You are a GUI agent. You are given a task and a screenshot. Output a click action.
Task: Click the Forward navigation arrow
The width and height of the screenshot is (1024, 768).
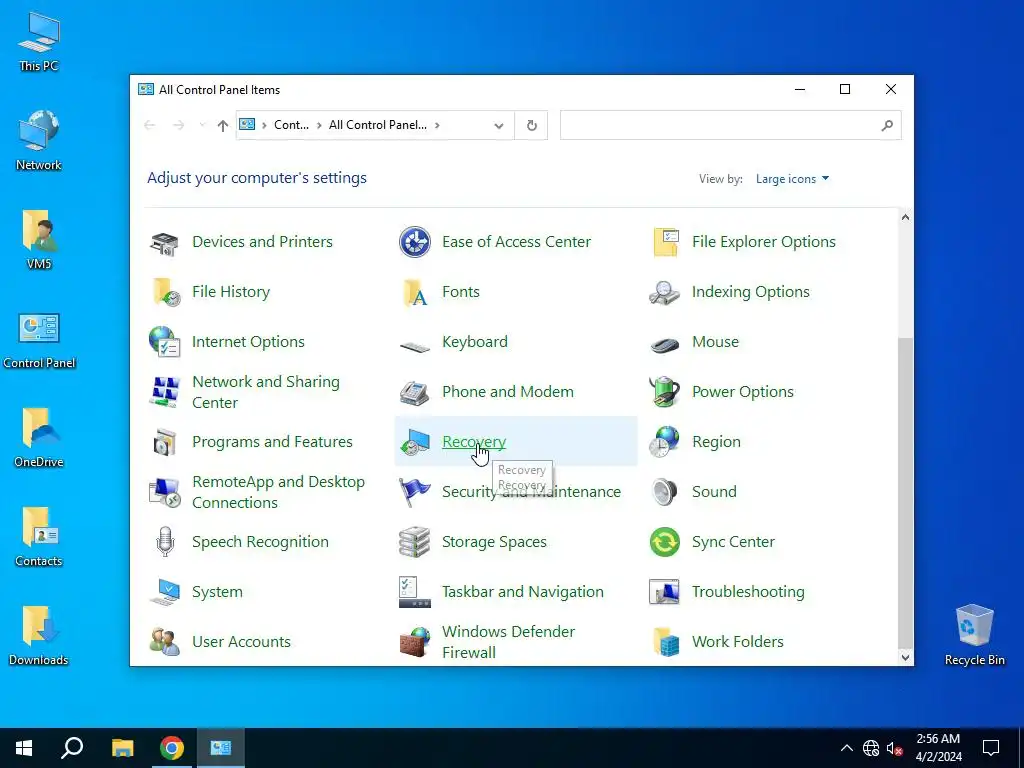pyautogui.click(x=178, y=125)
